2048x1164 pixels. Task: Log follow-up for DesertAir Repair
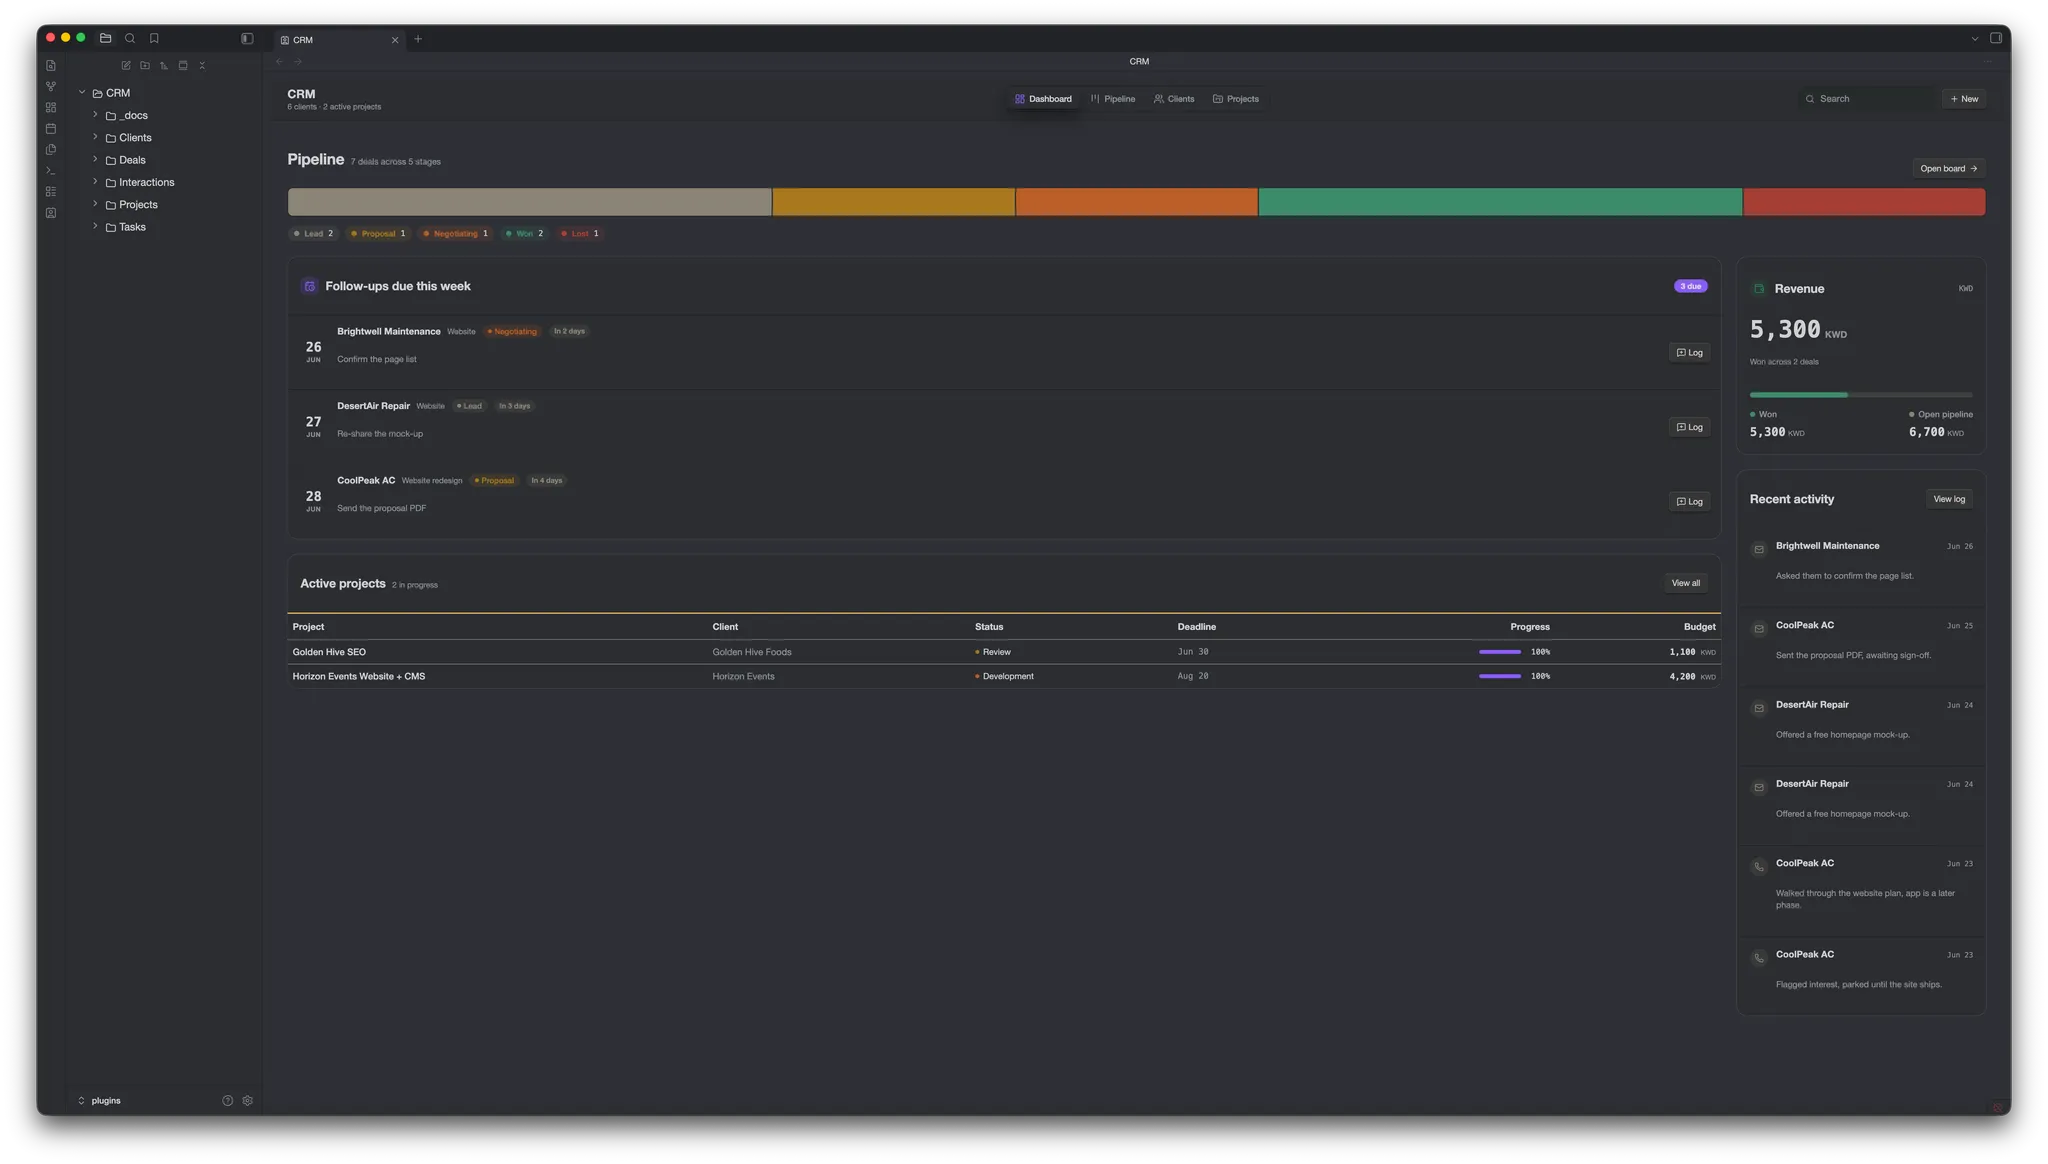point(1689,427)
